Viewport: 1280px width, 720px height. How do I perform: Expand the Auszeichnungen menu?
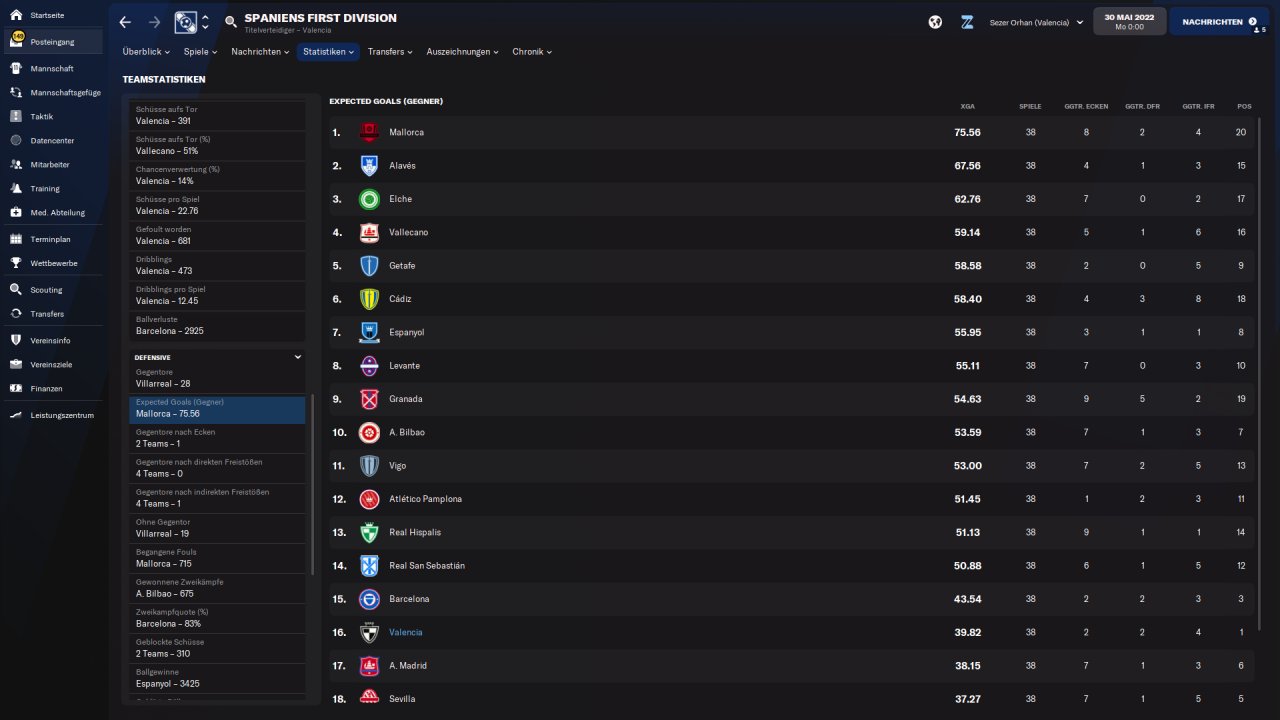[x=464, y=51]
